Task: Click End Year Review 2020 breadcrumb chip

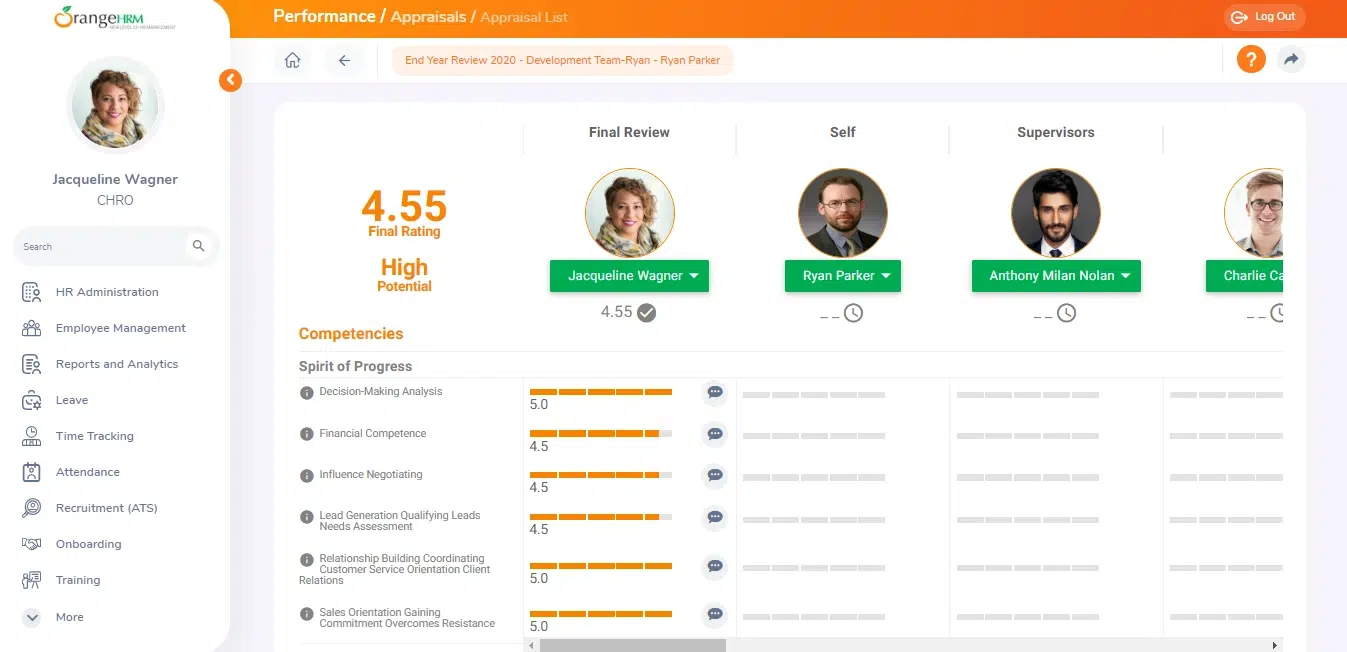Action: tap(562, 60)
